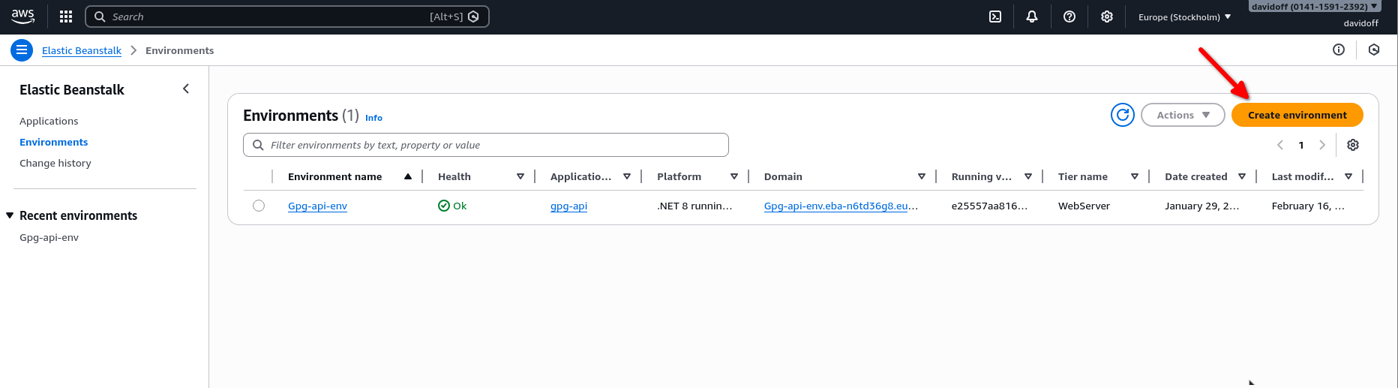The width and height of the screenshot is (1398, 388).
Task: Sort by Platform column arrow
Action: tap(734, 176)
